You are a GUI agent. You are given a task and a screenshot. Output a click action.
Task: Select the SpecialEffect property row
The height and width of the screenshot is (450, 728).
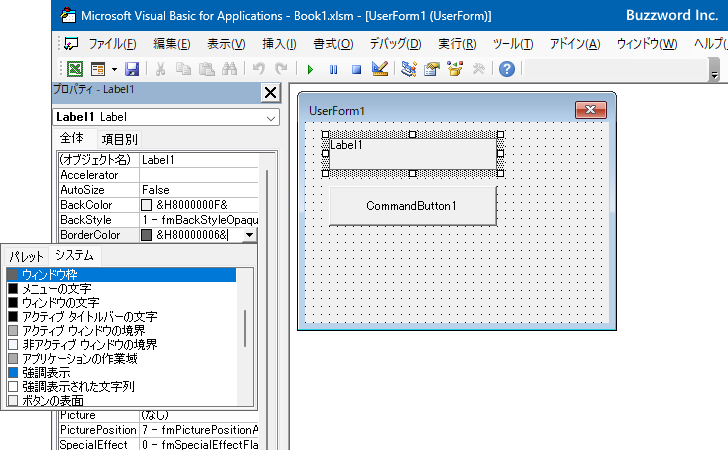(x=158, y=444)
